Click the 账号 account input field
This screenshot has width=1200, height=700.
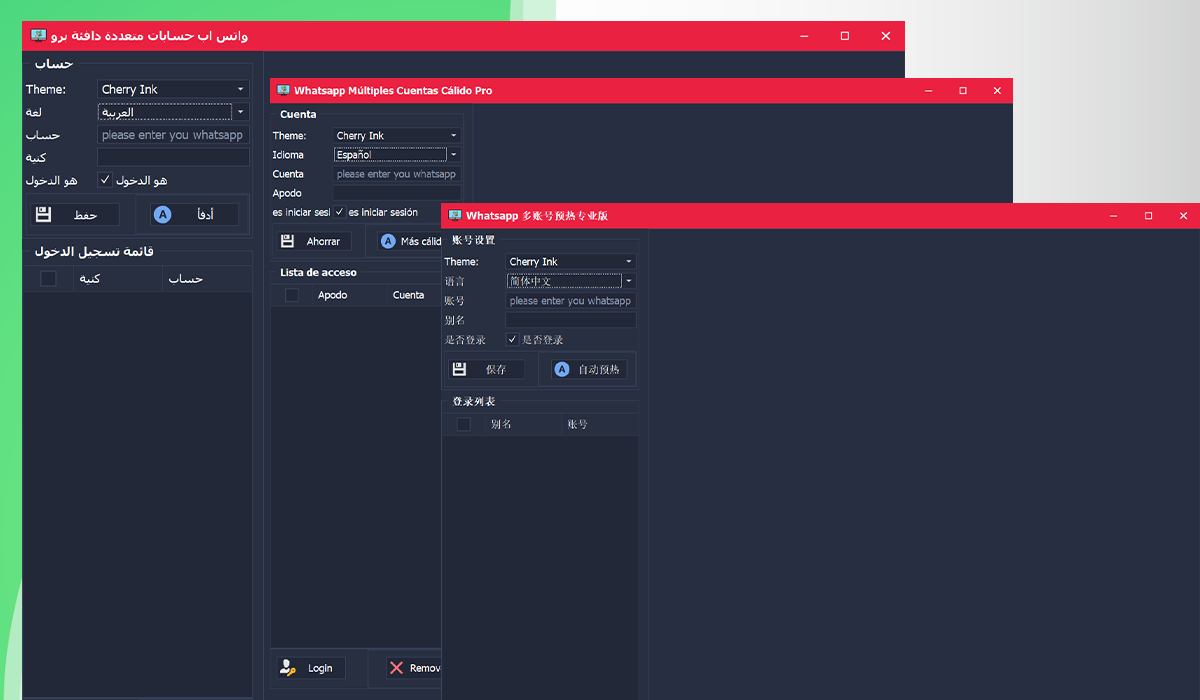(x=571, y=300)
